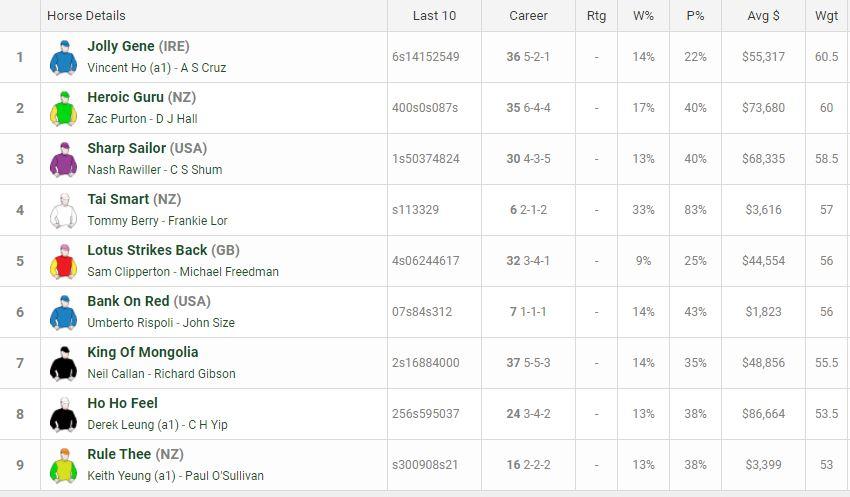This screenshot has height=497, width=850.
Task: Sort by the P% column header
Action: [x=695, y=16]
